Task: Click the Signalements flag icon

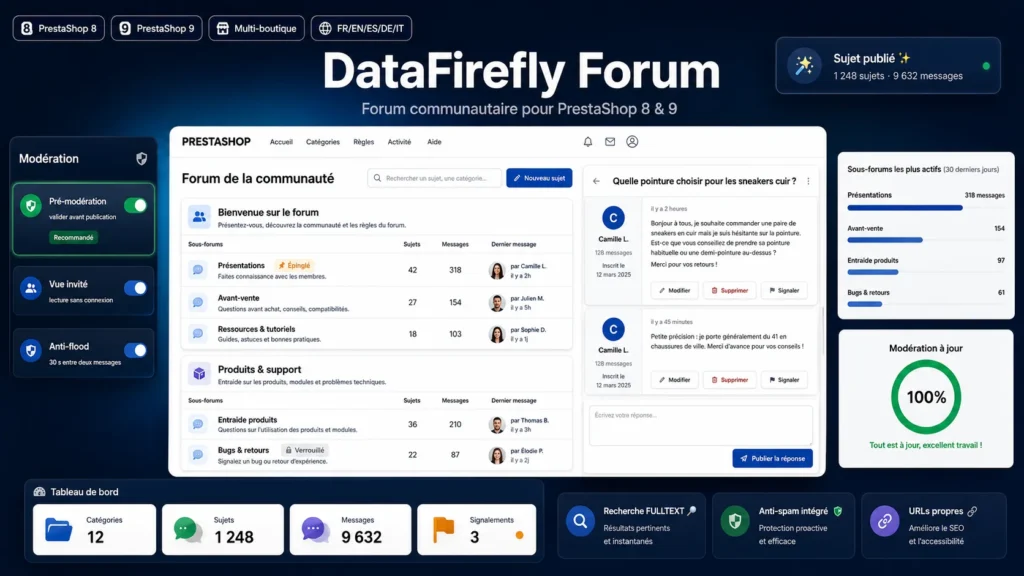Action: coord(443,529)
